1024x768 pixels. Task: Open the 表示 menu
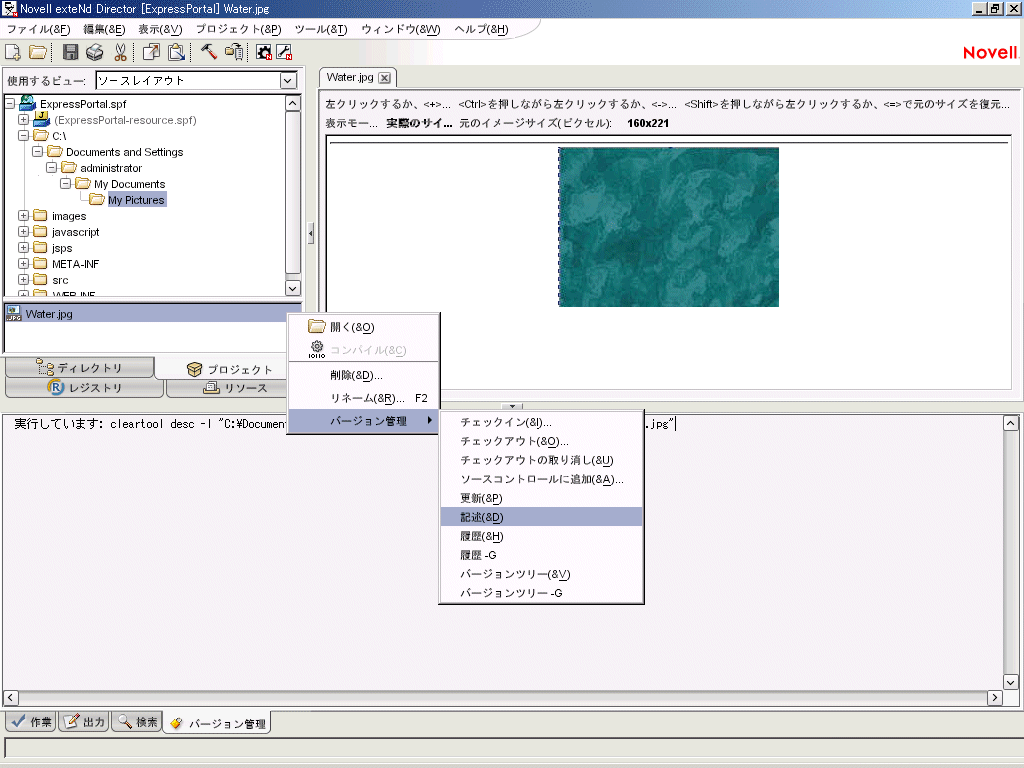[x=160, y=29]
